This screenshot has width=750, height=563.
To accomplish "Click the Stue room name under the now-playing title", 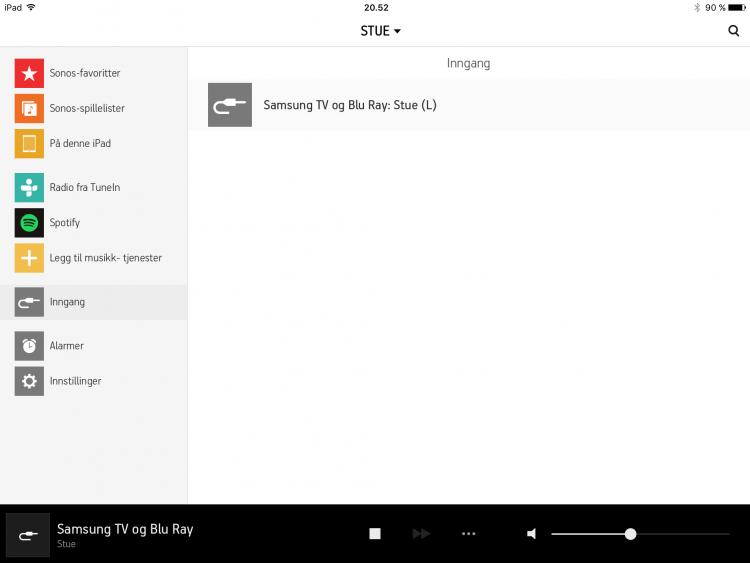I will pyautogui.click(x=66, y=544).
